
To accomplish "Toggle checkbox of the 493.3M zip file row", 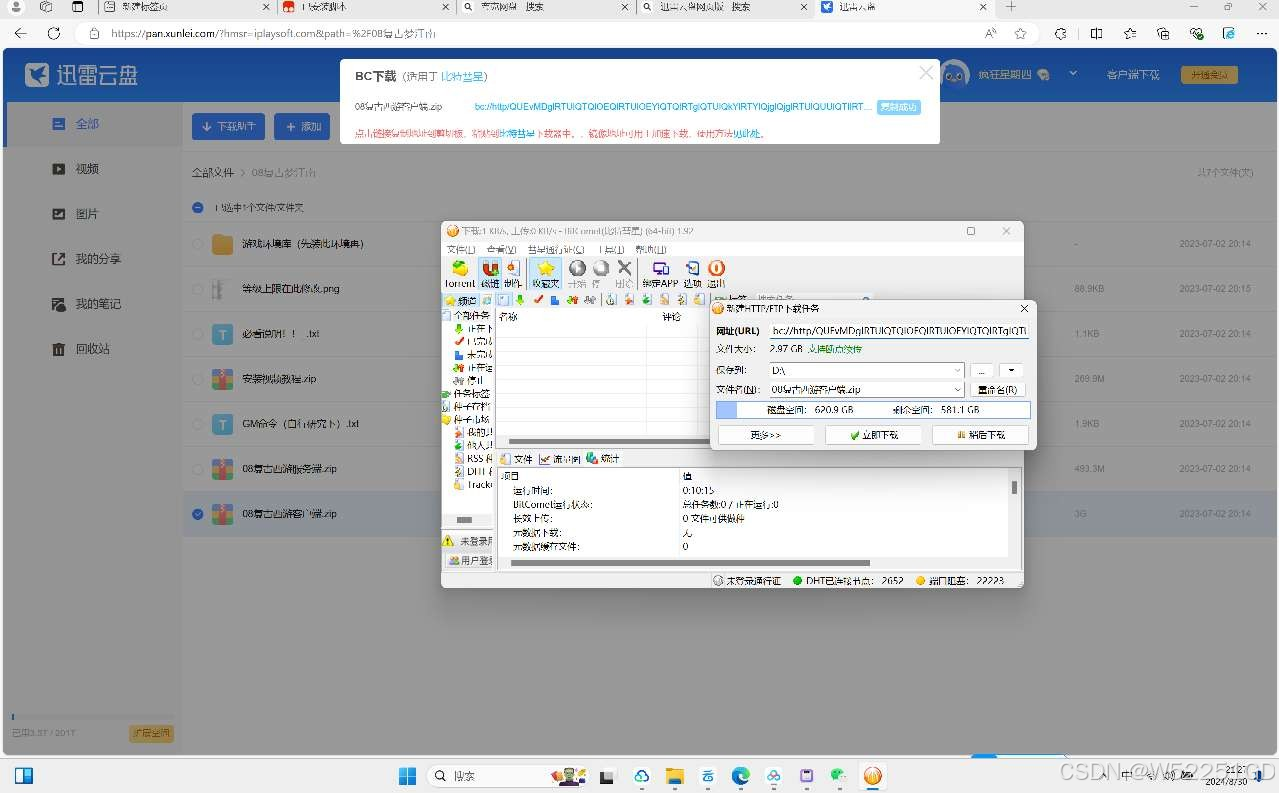I will point(198,469).
